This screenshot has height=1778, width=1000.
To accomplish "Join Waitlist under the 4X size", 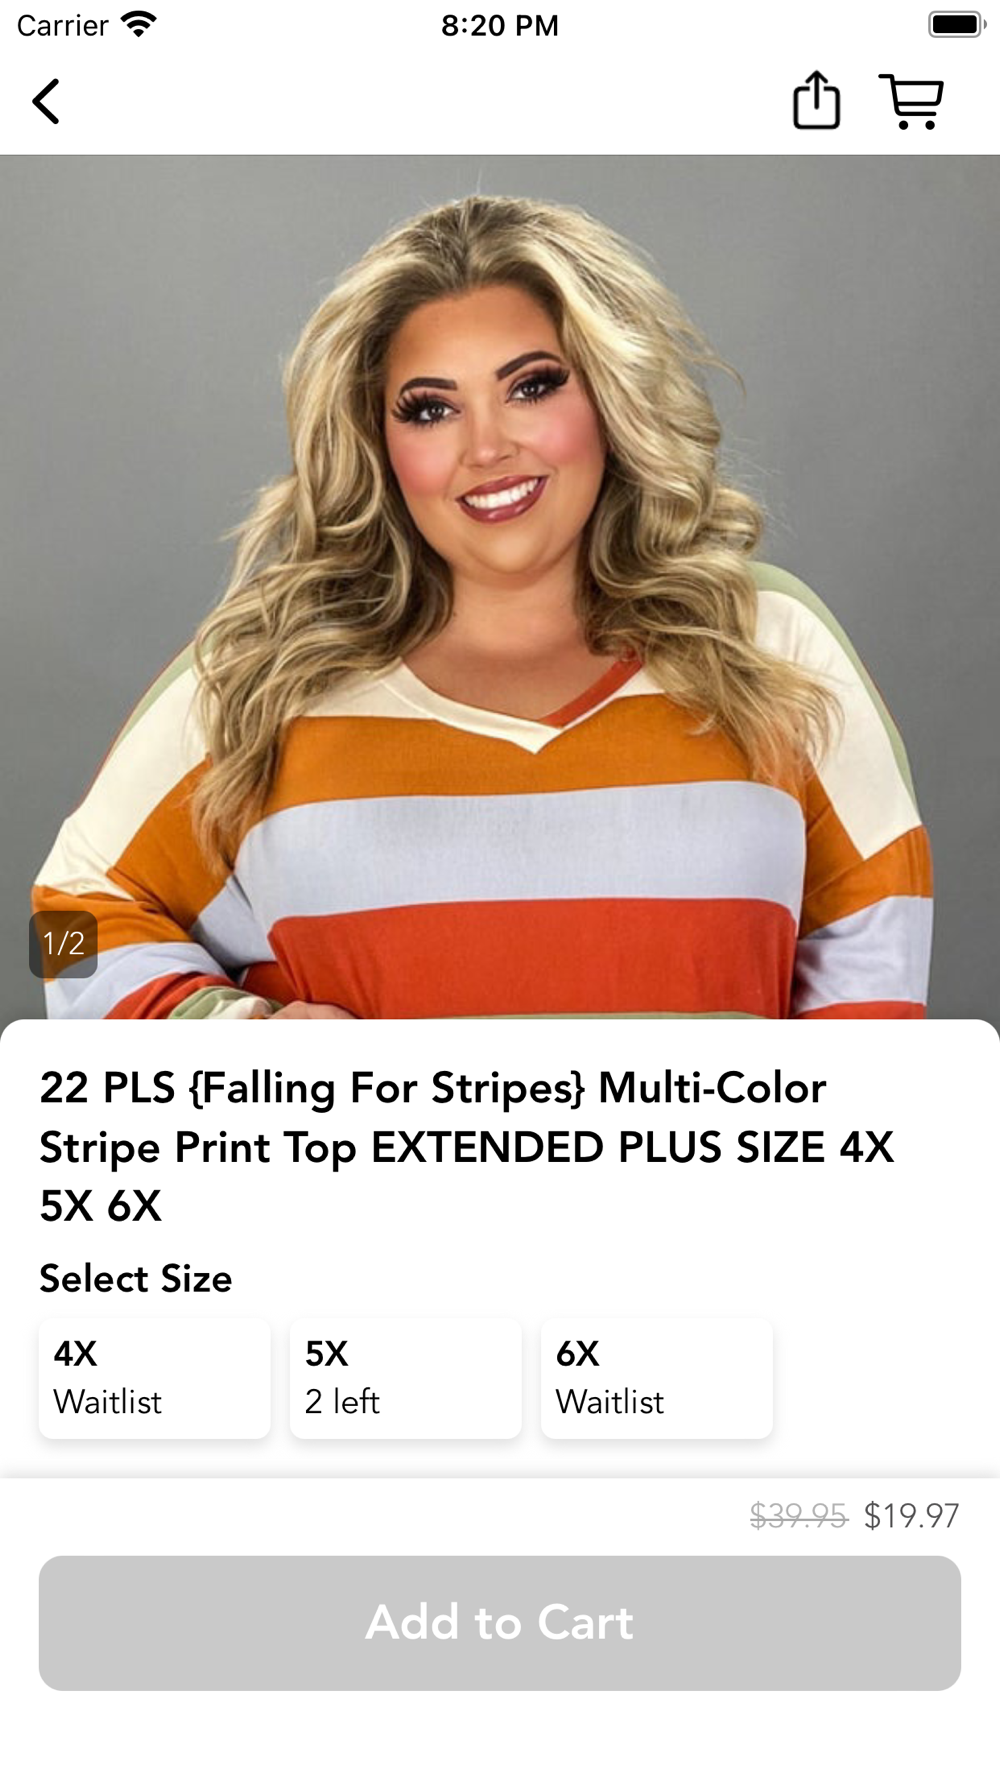I will click(108, 1402).
